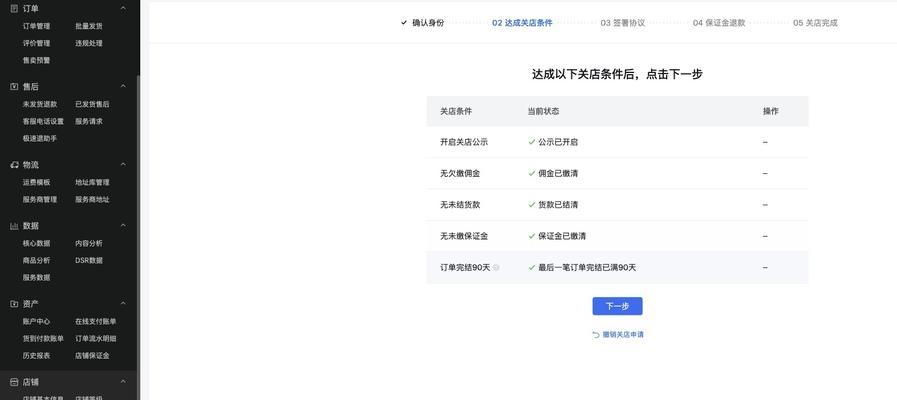
Task: Collapse the 店铺 menu group chevron
Action: click(x=123, y=382)
